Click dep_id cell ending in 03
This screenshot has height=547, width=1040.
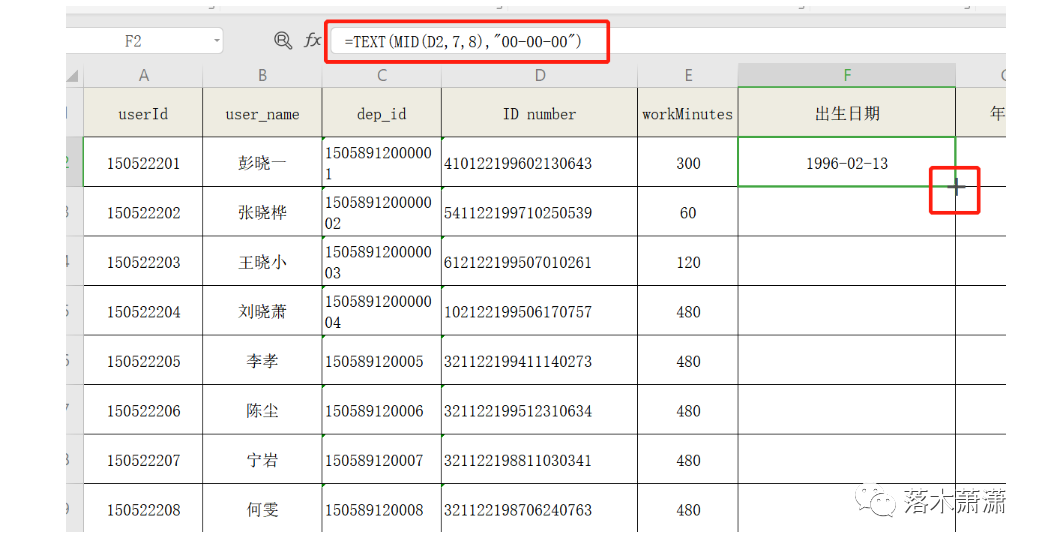point(381,262)
